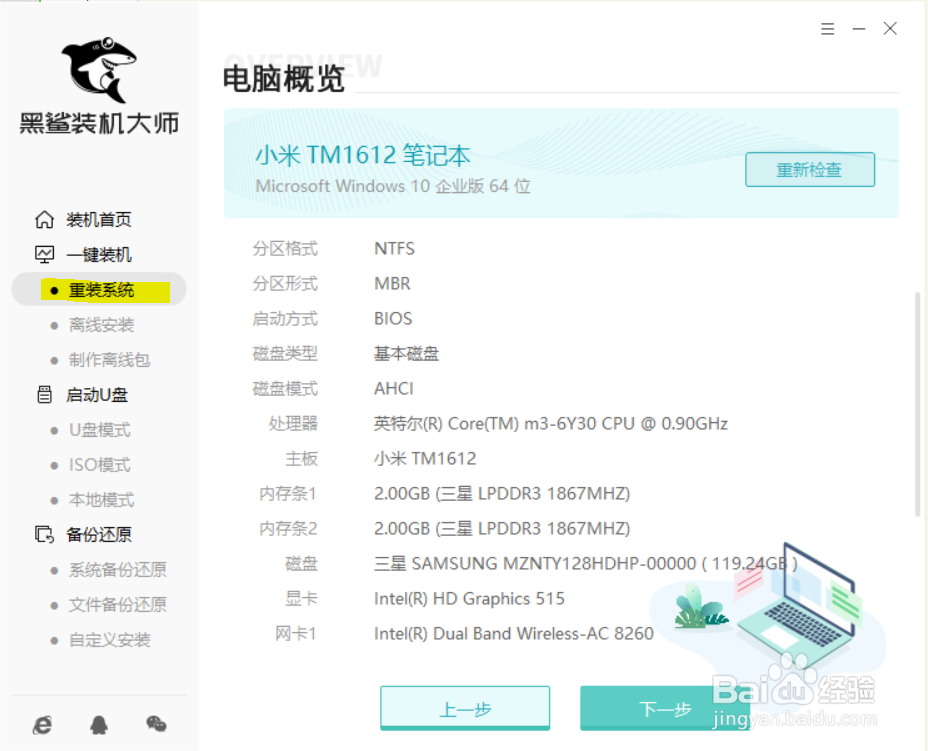
Task: Click the 电脑概览 page heading
Action: click(x=284, y=79)
